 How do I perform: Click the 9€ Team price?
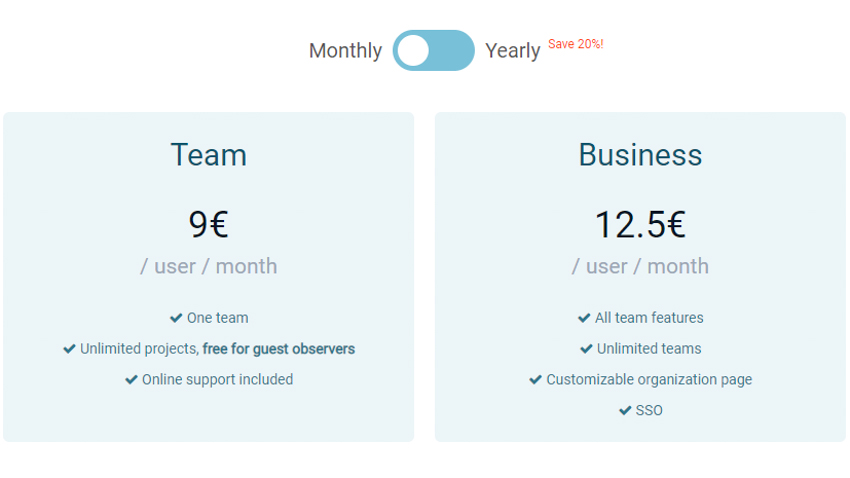tap(209, 224)
